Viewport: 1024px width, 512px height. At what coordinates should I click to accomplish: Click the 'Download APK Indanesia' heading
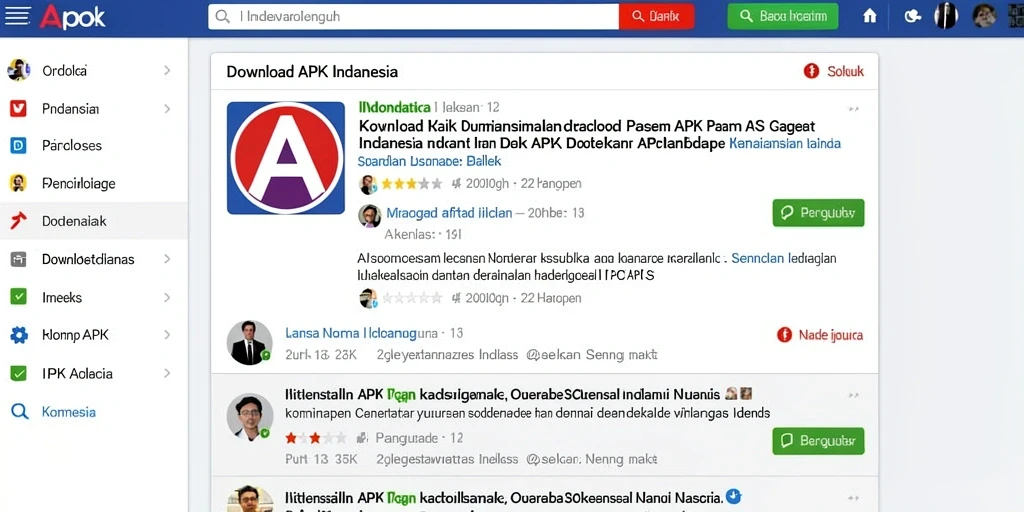pyautogui.click(x=312, y=72)
